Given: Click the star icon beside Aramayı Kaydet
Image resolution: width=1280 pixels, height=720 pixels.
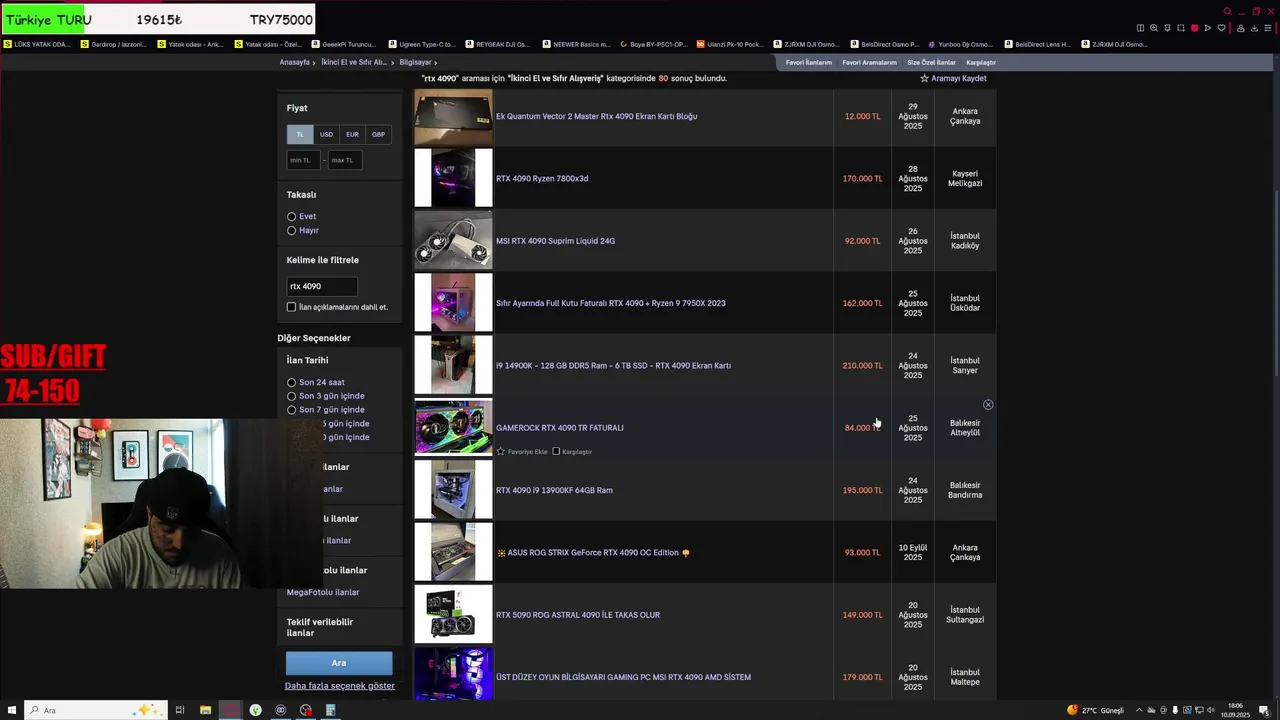Looking at the screenshot, I should click(924, 78).
